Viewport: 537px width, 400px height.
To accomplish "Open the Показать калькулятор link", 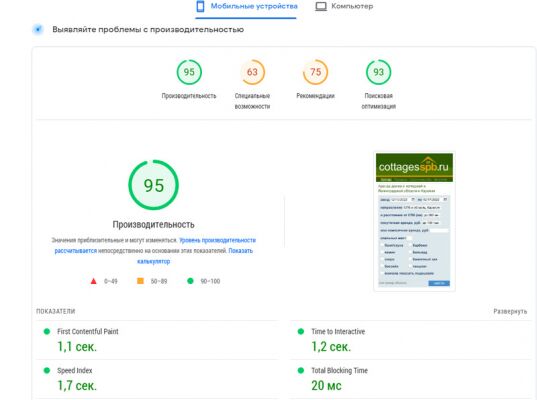I will 240,251.
